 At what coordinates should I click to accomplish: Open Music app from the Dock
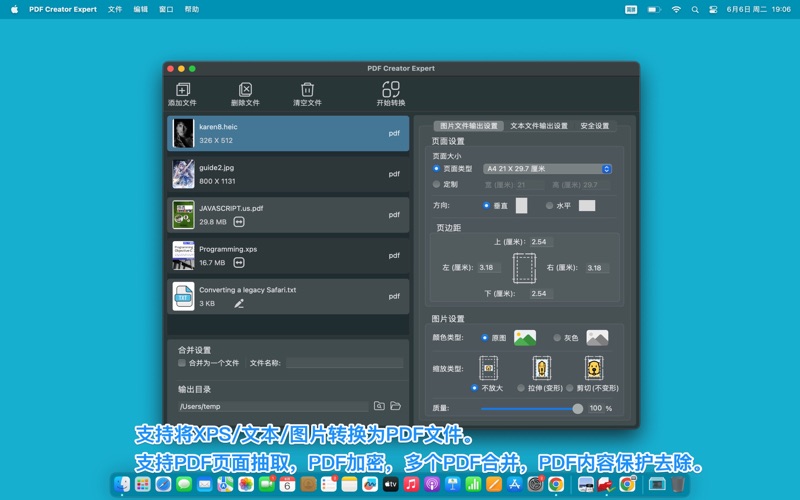pos(411,484)
